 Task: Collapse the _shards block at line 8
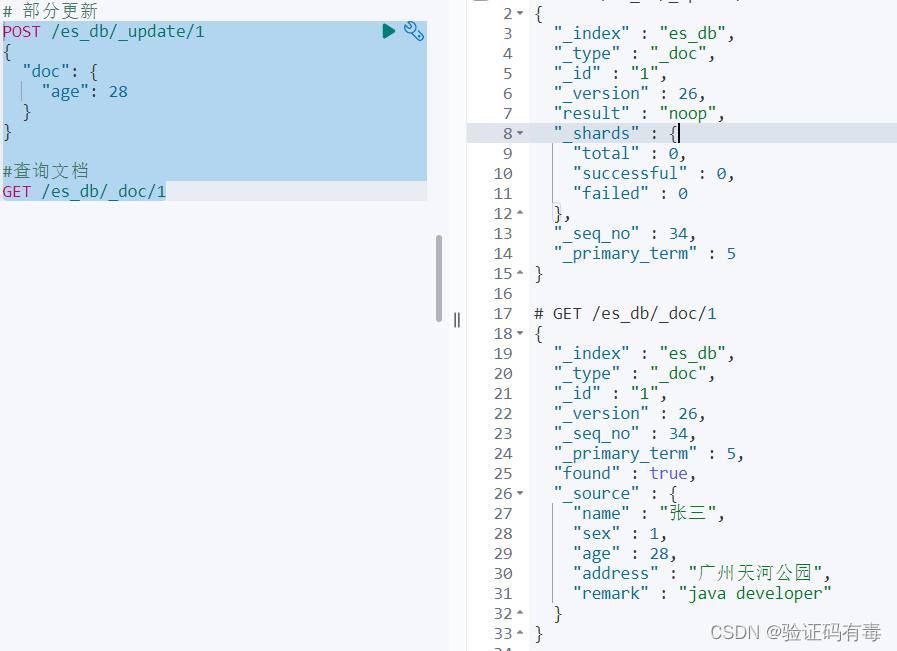tap(520, 133)
